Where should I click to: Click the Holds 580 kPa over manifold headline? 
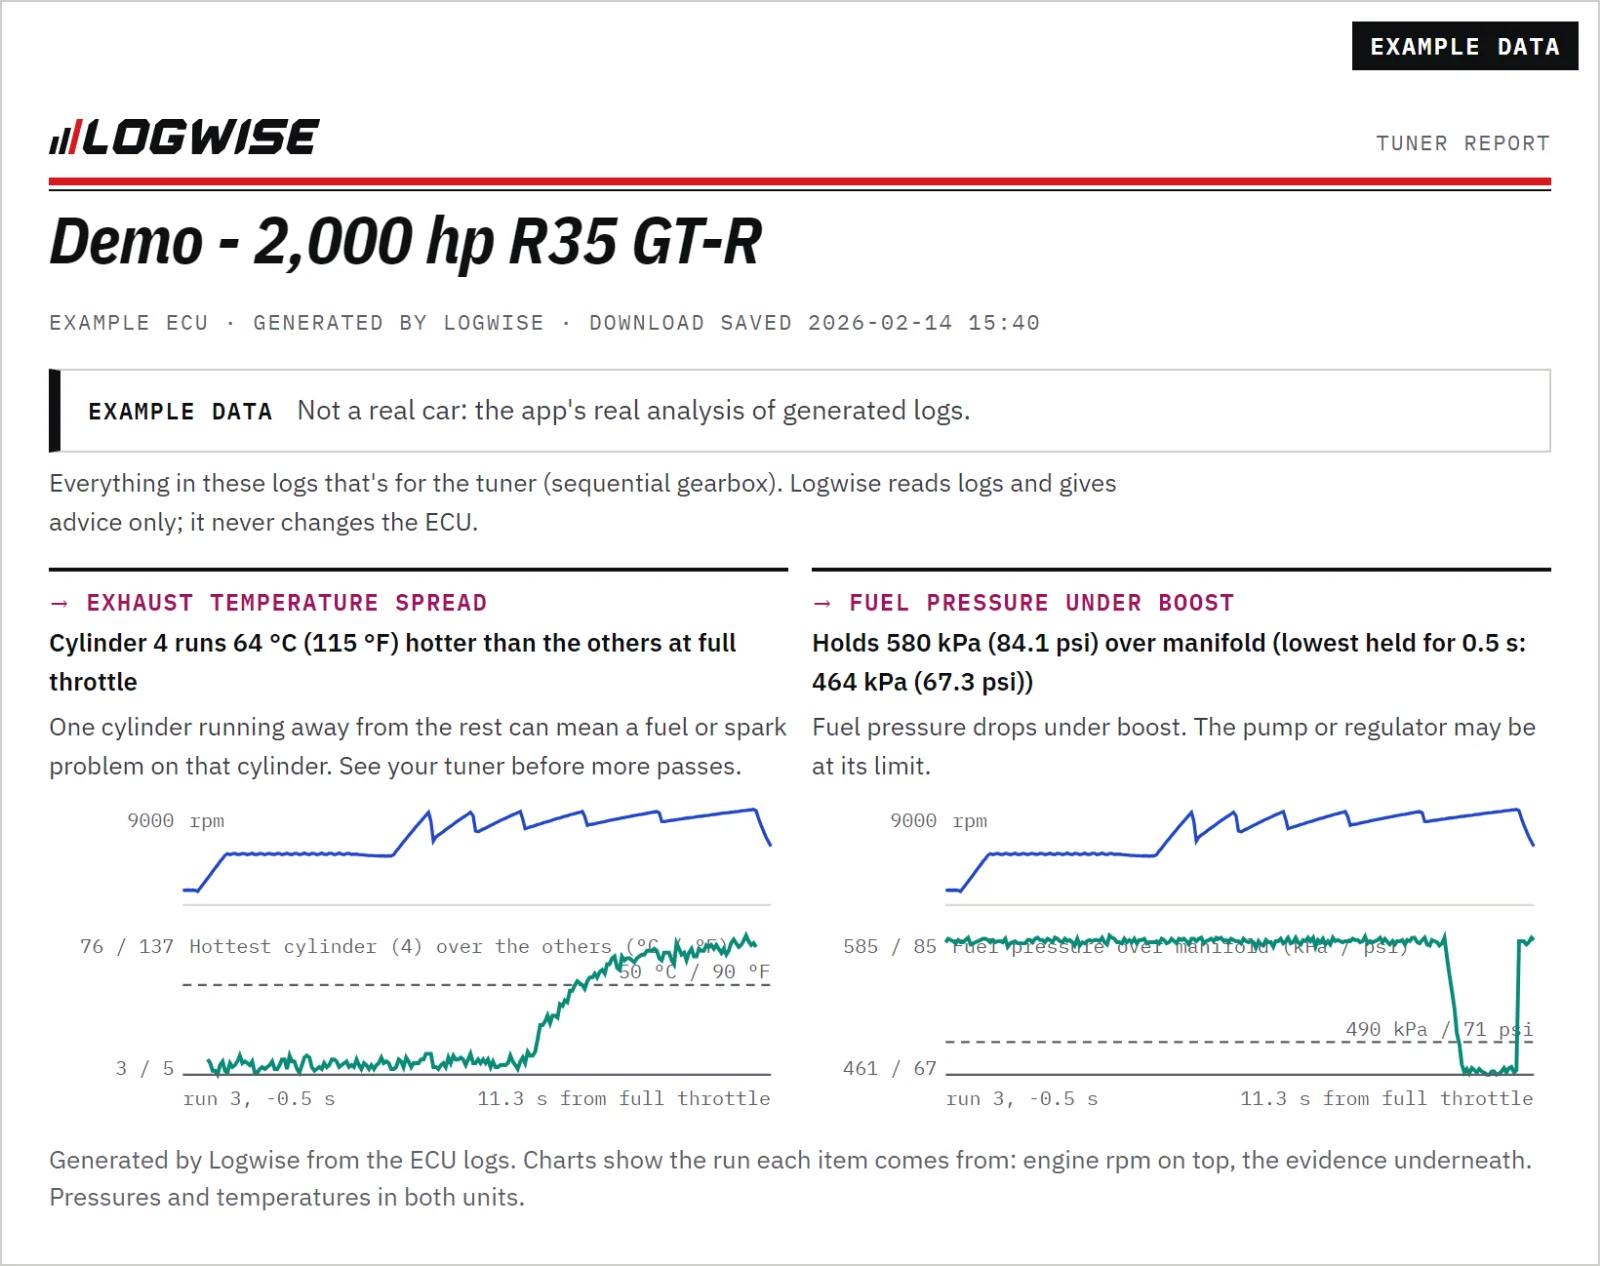pos(1169,662)
